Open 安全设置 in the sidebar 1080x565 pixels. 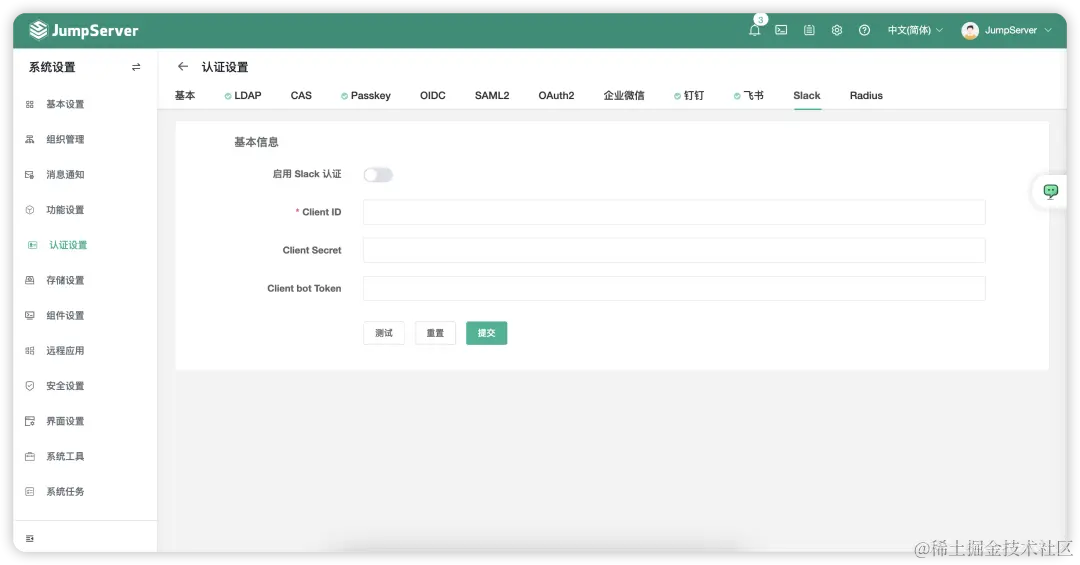coord(65,386)
